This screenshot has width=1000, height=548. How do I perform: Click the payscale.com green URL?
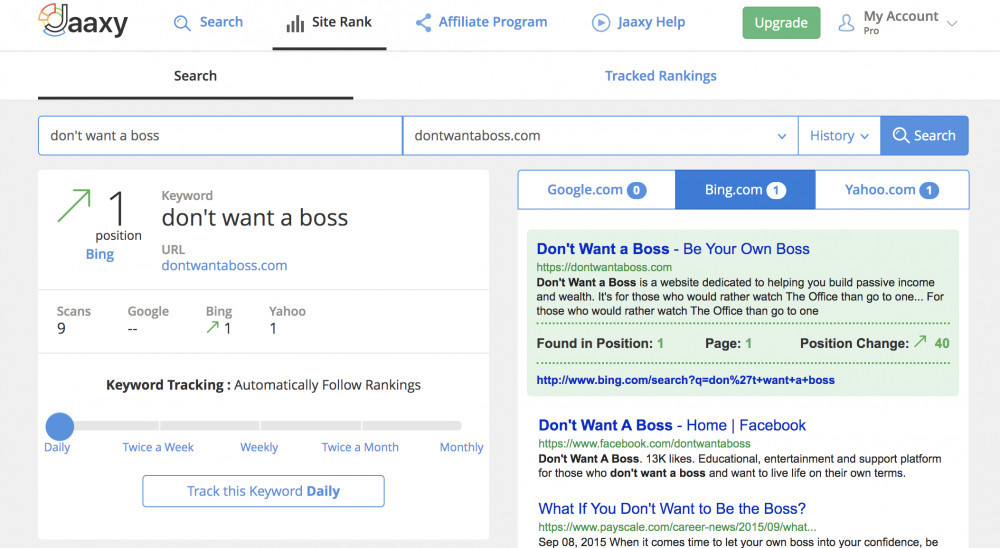point(677,527)
